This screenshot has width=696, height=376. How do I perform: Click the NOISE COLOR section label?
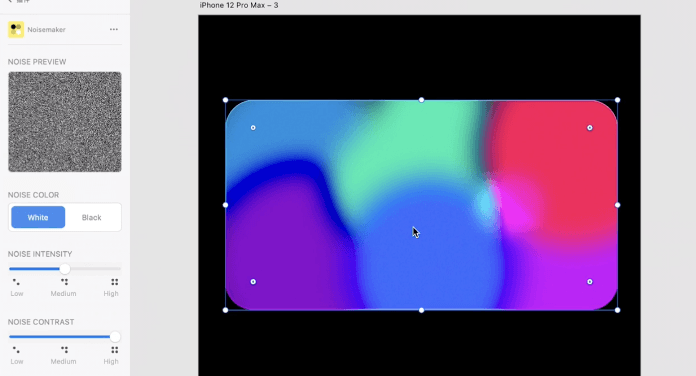tap(33, 195)
